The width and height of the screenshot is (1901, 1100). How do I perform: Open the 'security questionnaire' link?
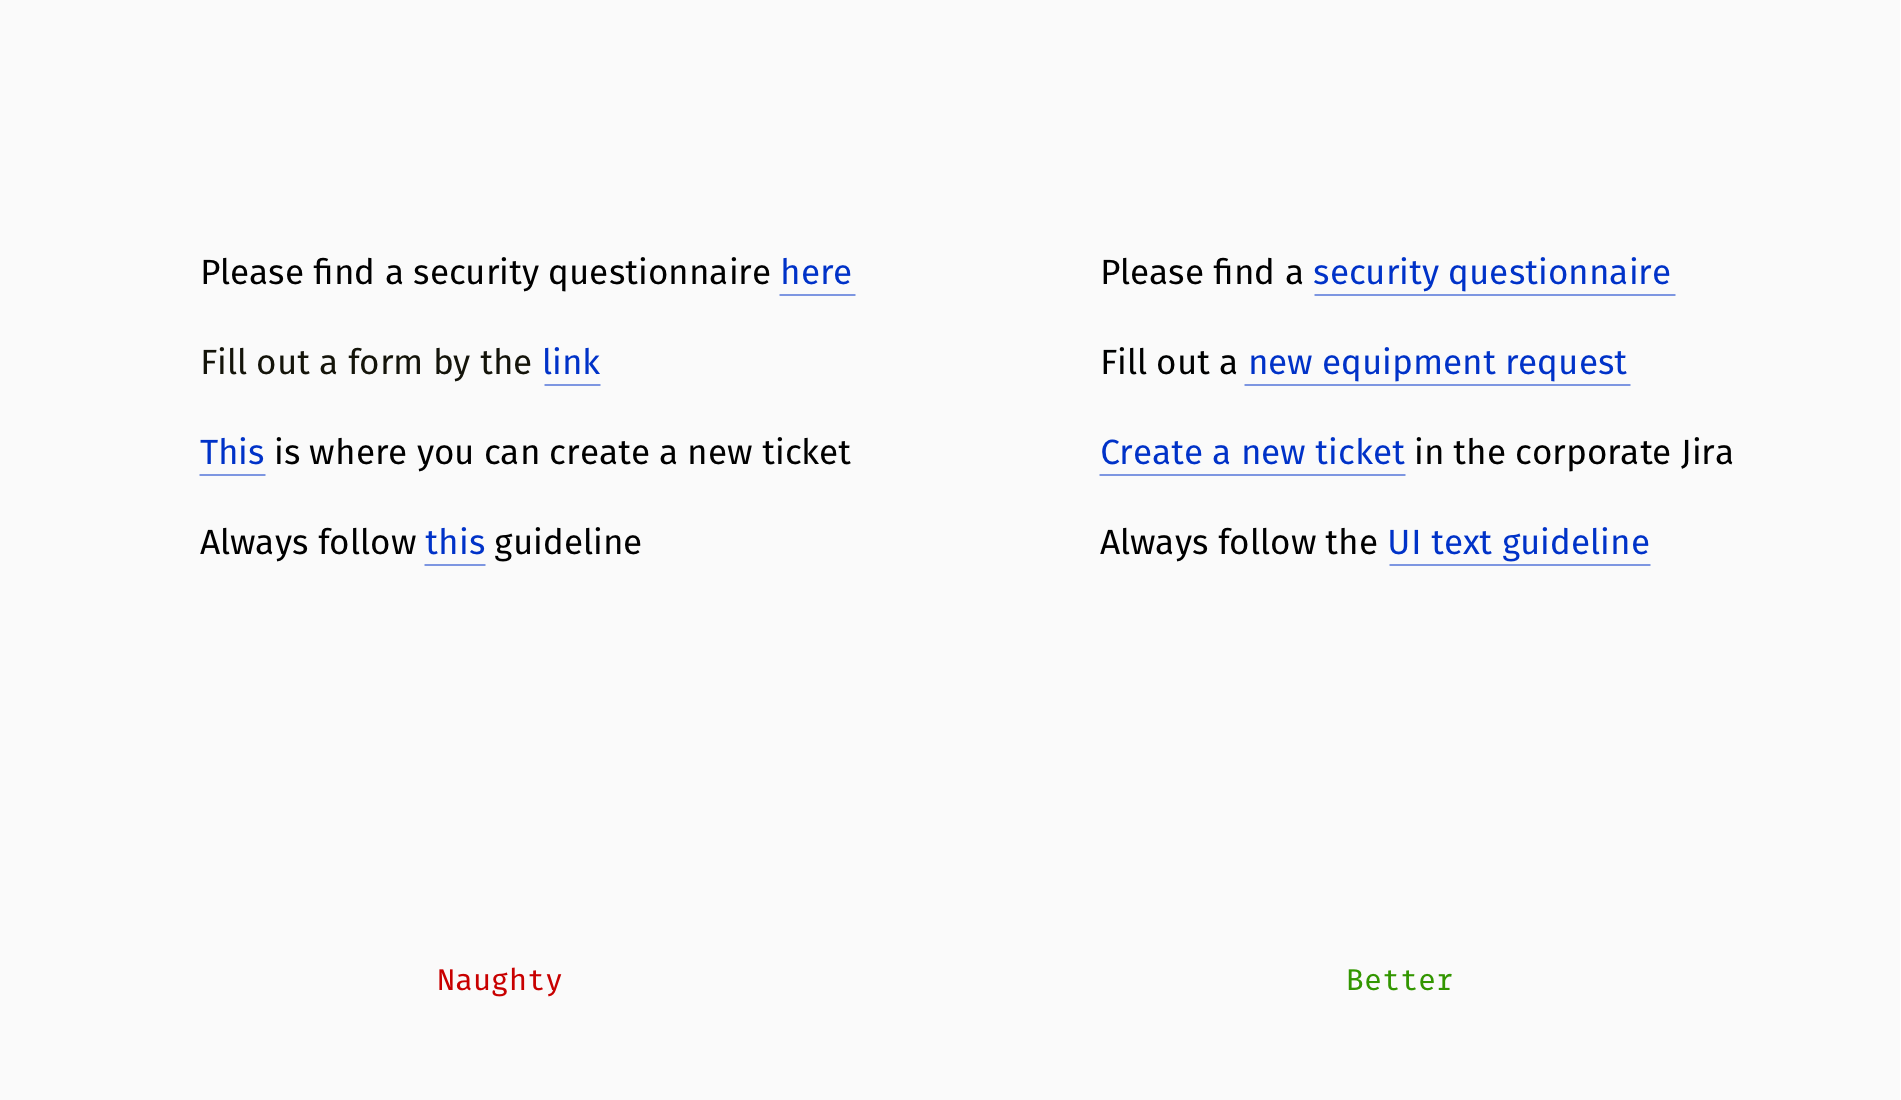point(1492,273)
